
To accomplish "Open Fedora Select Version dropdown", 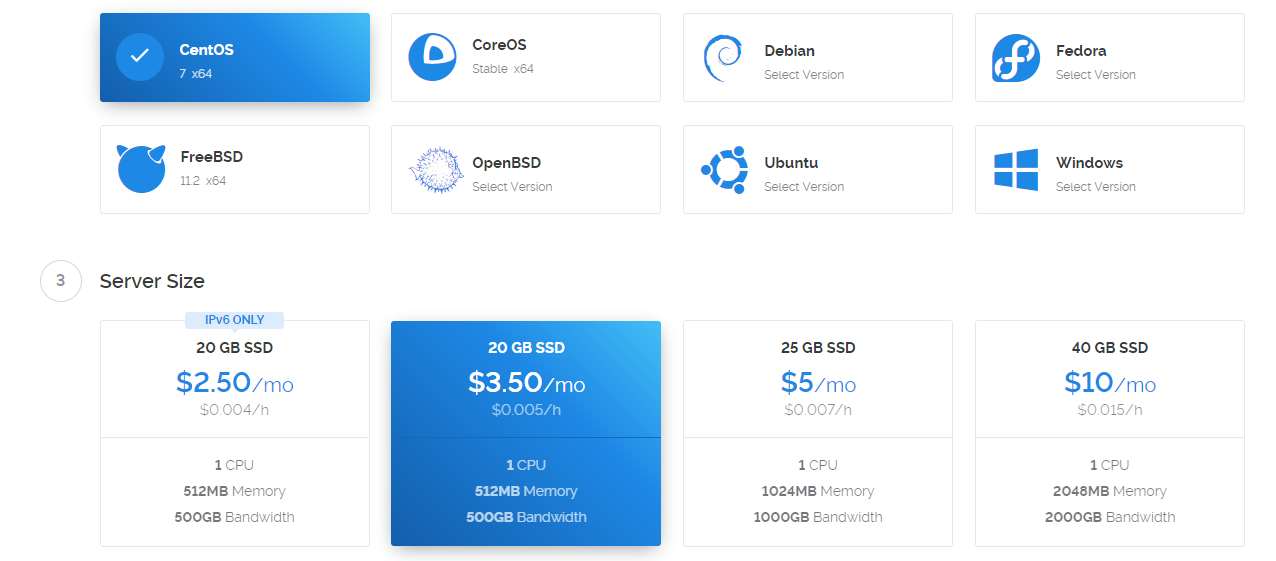I will 1096,75.
